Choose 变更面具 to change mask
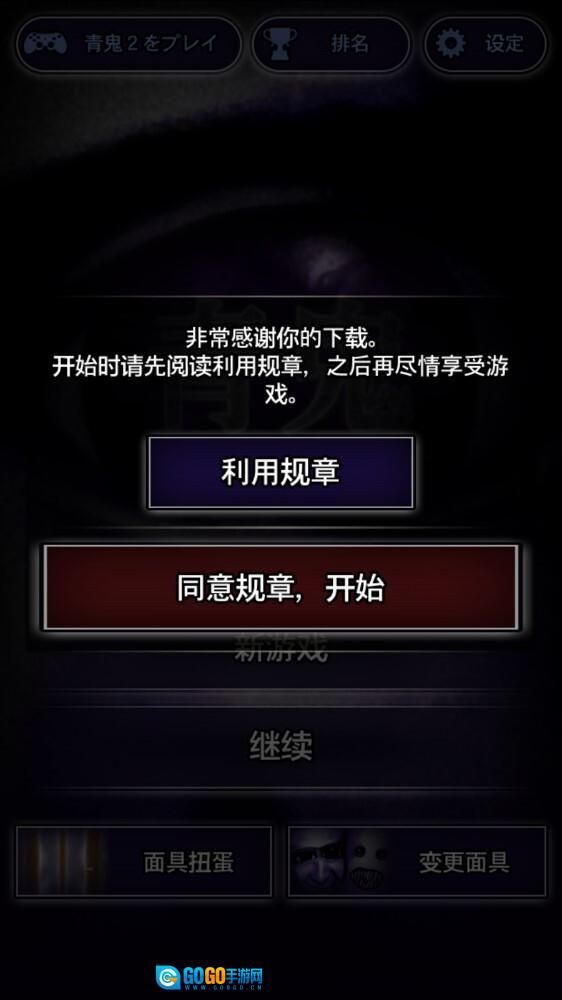The image size is (562, 1000). point(417,862)
